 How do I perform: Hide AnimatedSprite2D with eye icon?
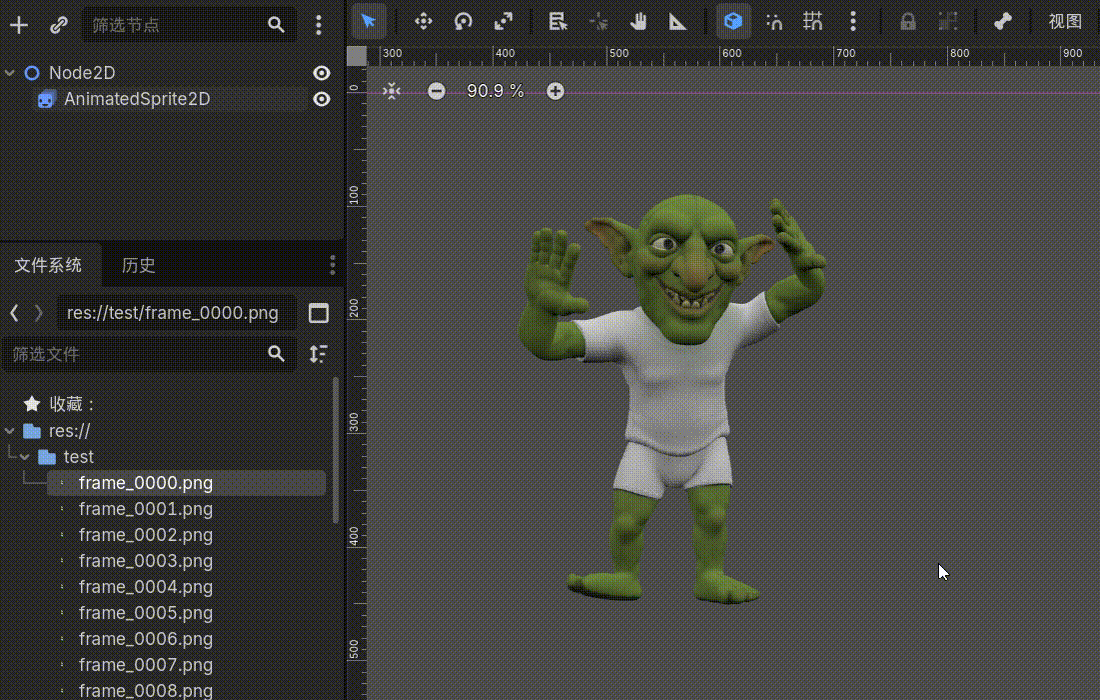(321, 99)
